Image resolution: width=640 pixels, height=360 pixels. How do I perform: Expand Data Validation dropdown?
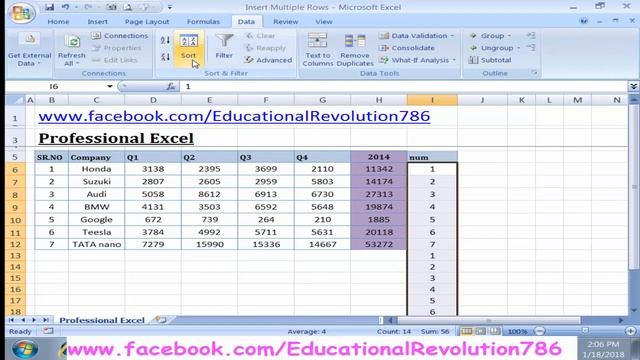453,36
